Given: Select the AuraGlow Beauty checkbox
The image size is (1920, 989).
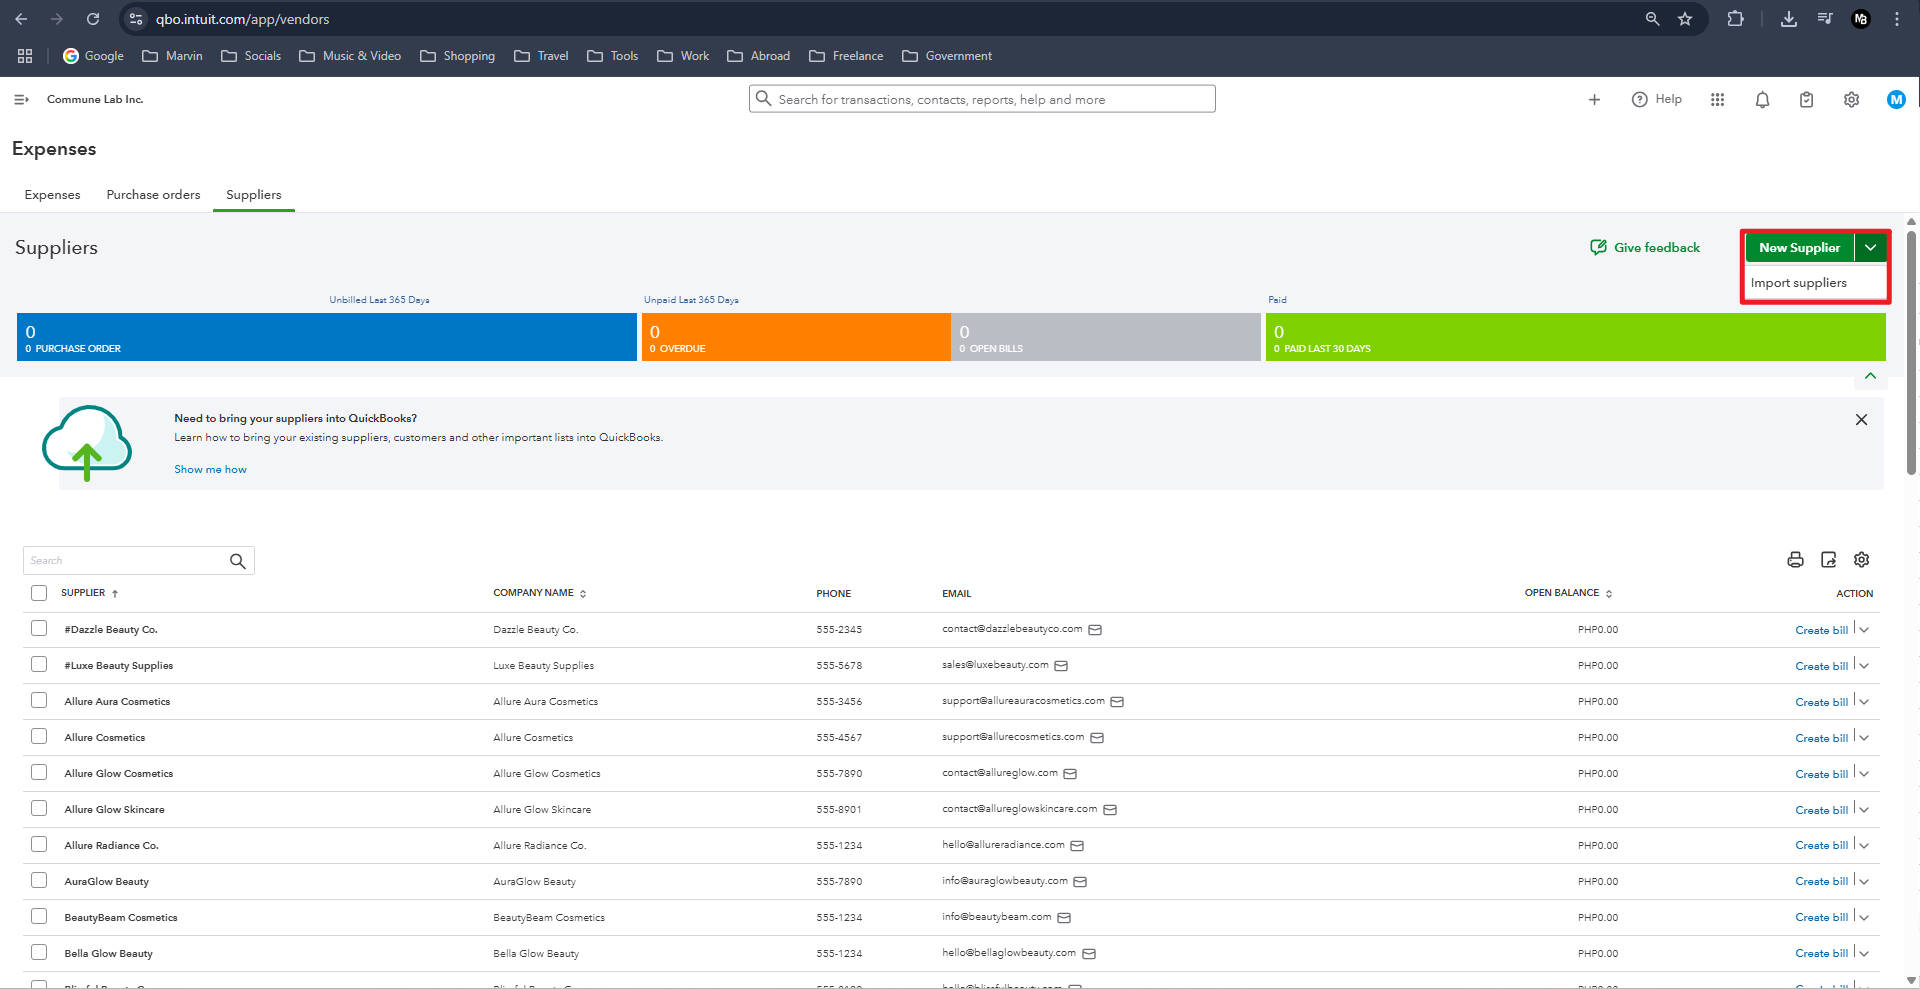Looking at the screenshot, I should (x=39, y=880).
